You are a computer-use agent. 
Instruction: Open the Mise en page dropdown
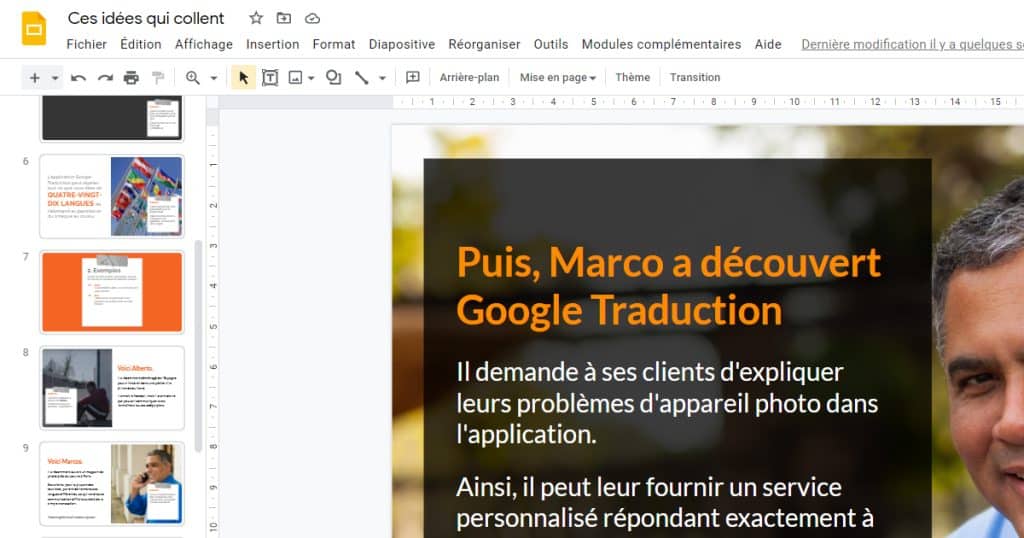tap(558, 78)
